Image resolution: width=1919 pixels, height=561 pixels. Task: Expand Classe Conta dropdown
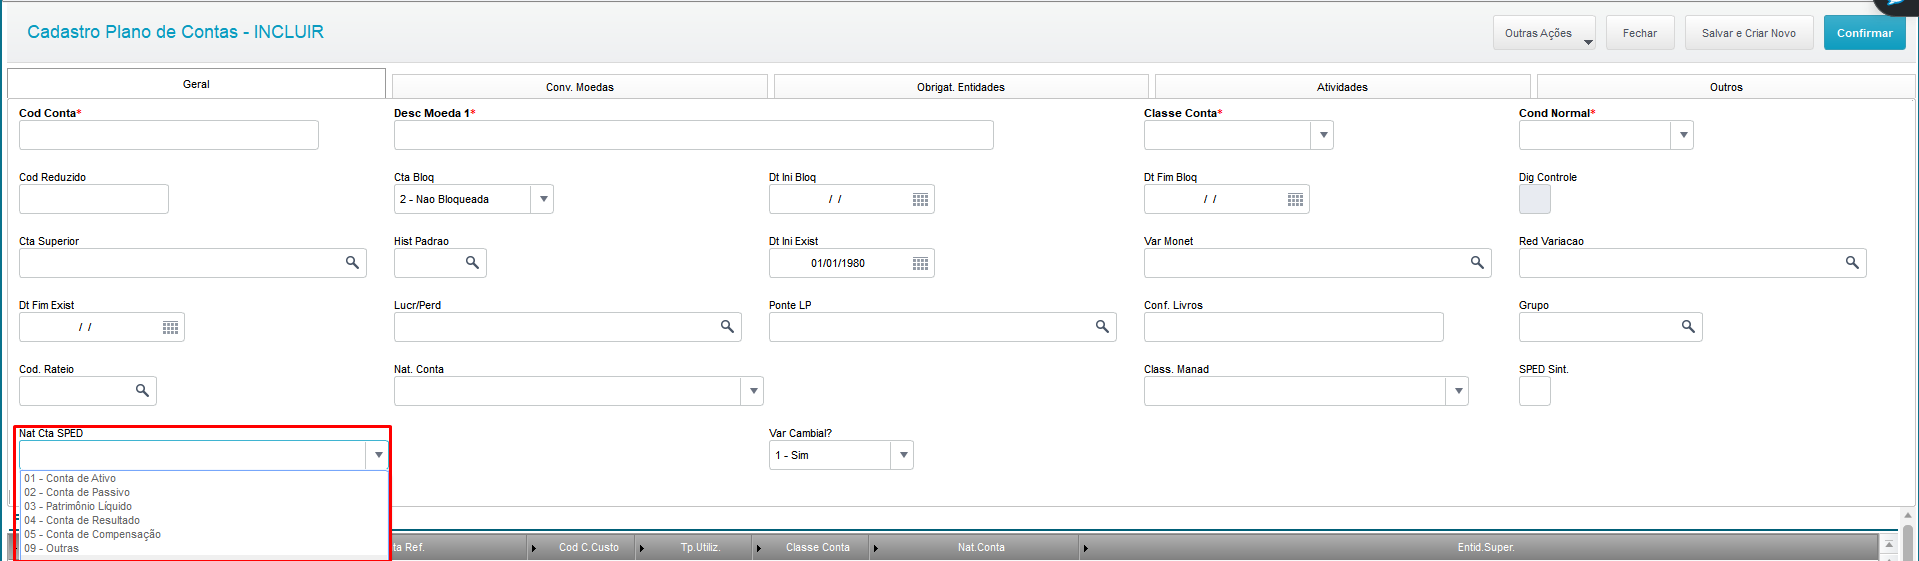coord(1322,135)
